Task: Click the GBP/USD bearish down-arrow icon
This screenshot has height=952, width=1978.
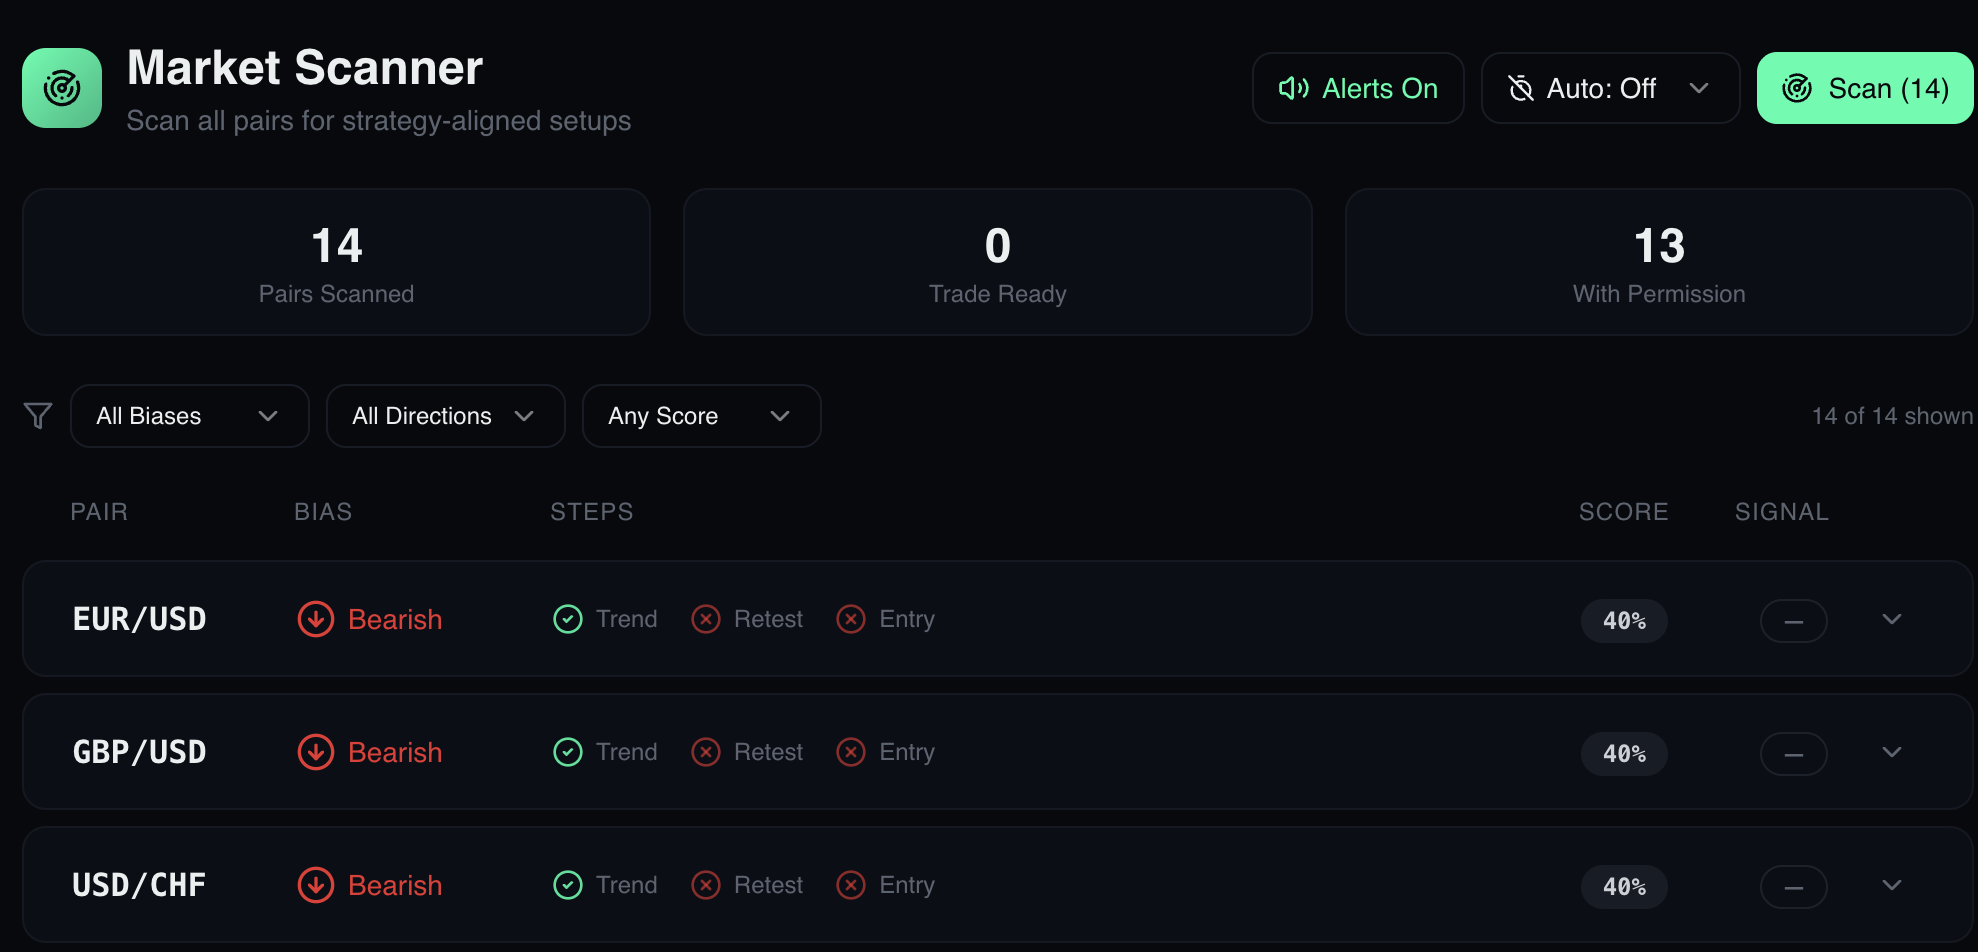Action: [x=316, y=752]
